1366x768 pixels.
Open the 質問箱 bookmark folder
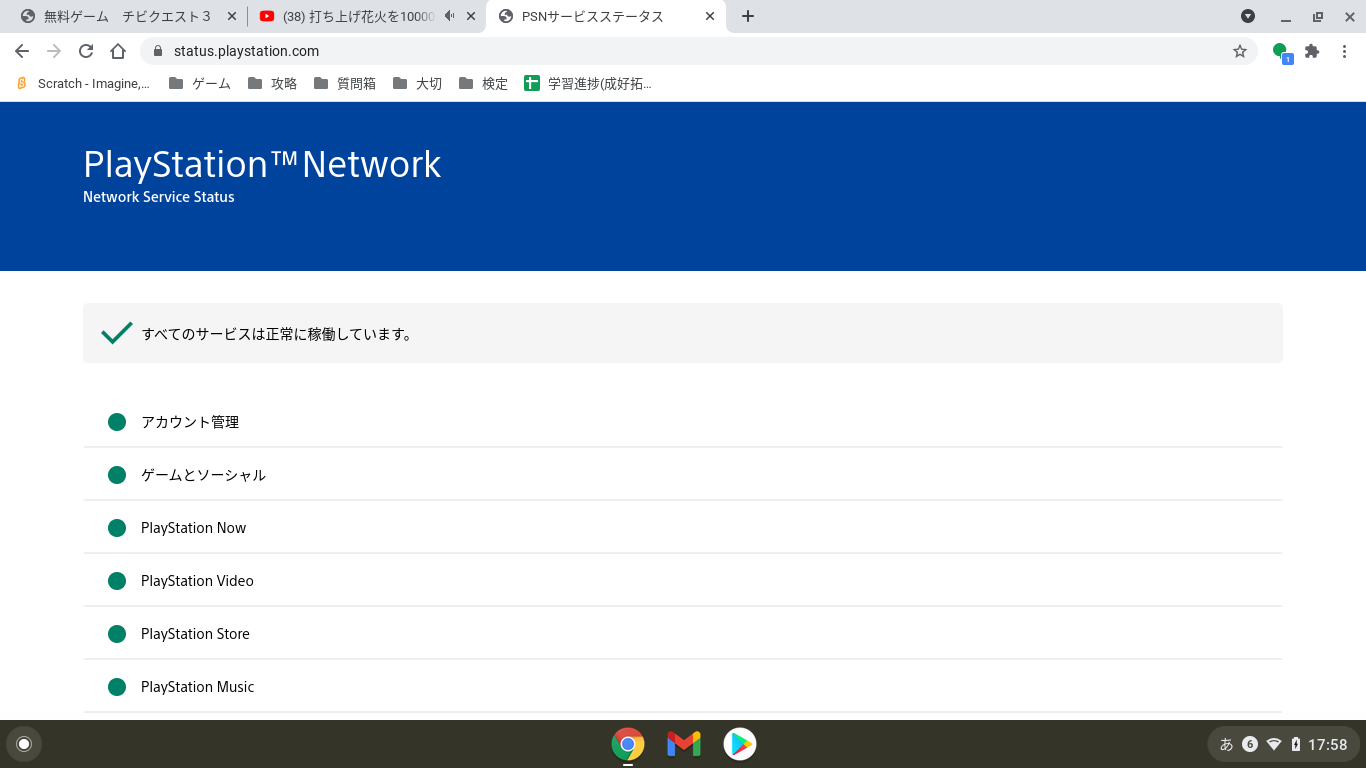tap(345, 84)
